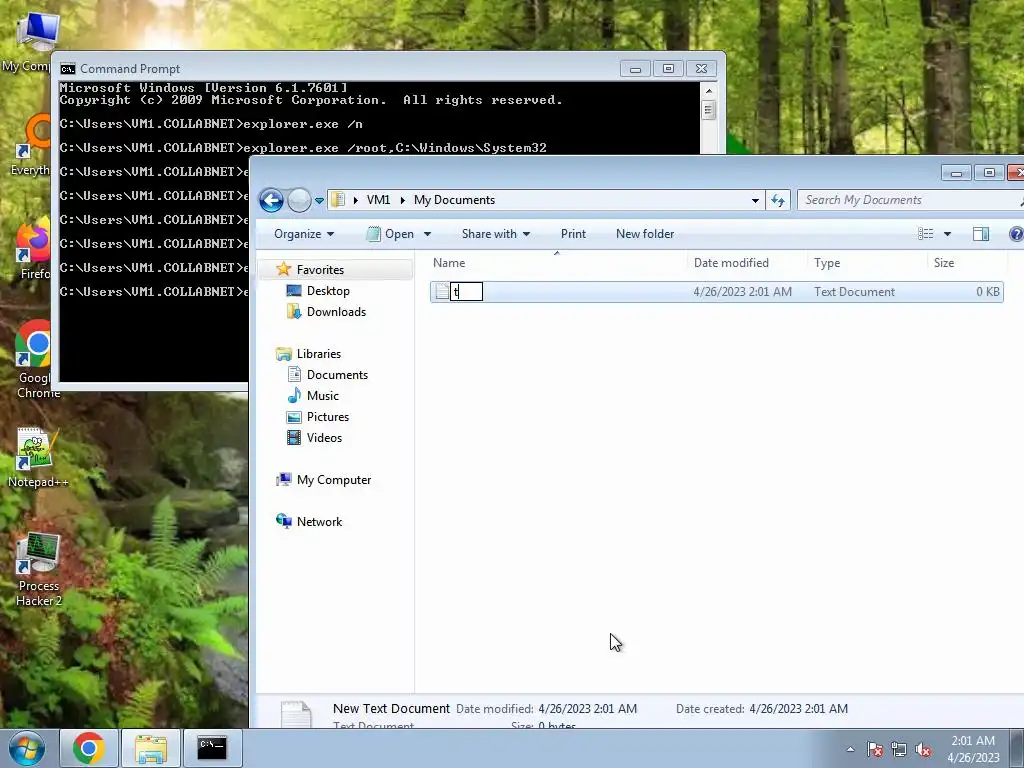Create a New folder from toolbar

645,234
